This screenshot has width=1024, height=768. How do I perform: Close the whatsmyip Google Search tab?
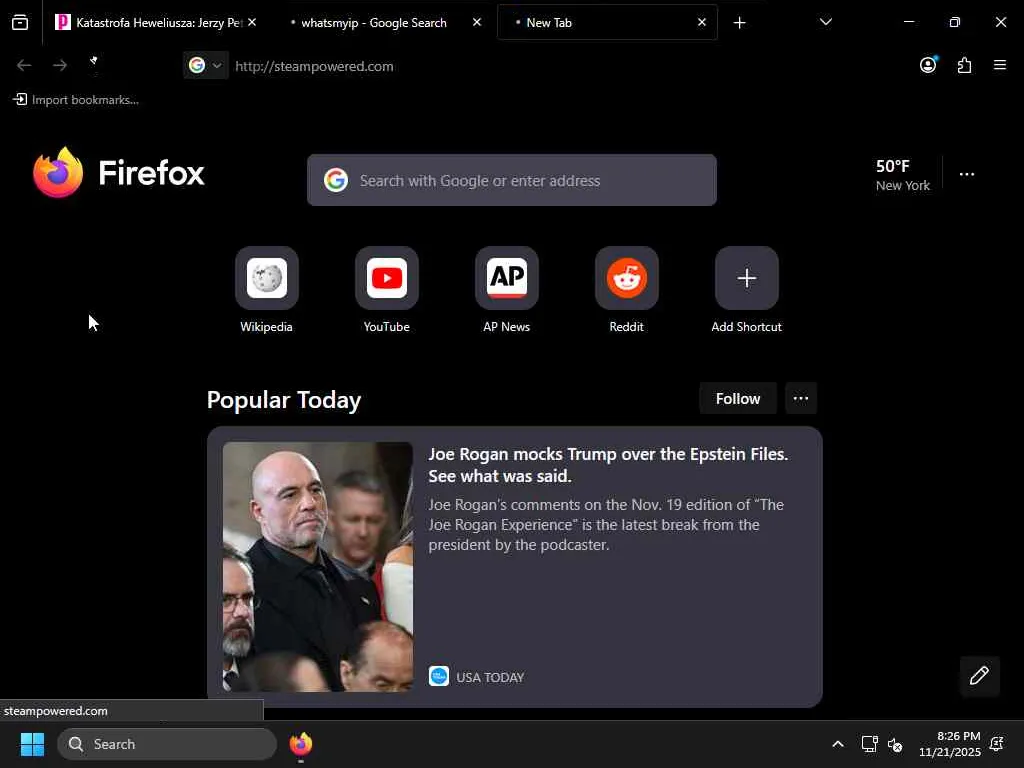[x=477, y=22]
